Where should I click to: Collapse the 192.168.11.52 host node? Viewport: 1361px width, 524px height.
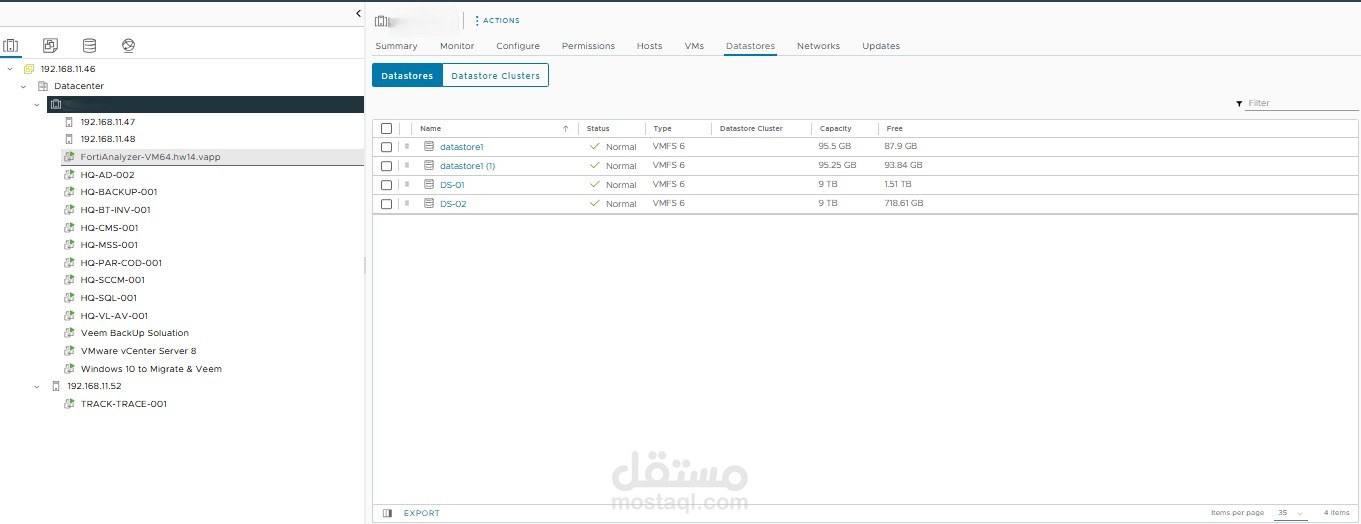click(37, 386)
